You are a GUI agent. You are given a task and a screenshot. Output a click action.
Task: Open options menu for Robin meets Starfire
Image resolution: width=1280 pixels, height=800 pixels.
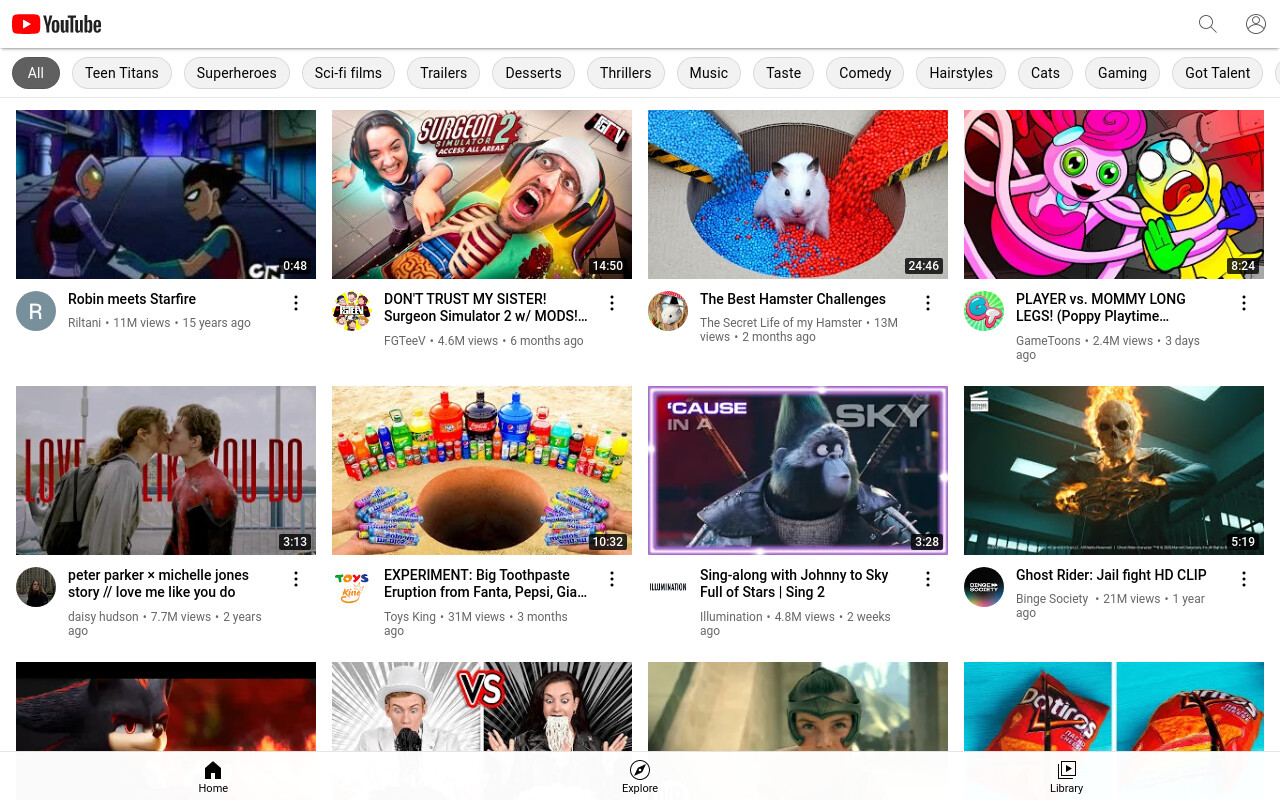click(x=296, y=303)
